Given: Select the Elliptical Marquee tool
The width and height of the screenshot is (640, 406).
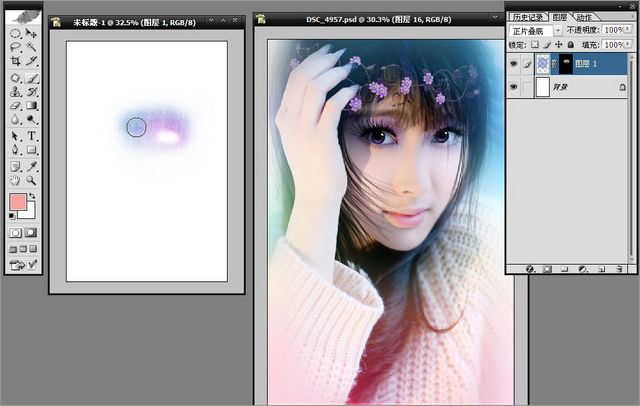Looking at the screenshot, I should (15, 33).
